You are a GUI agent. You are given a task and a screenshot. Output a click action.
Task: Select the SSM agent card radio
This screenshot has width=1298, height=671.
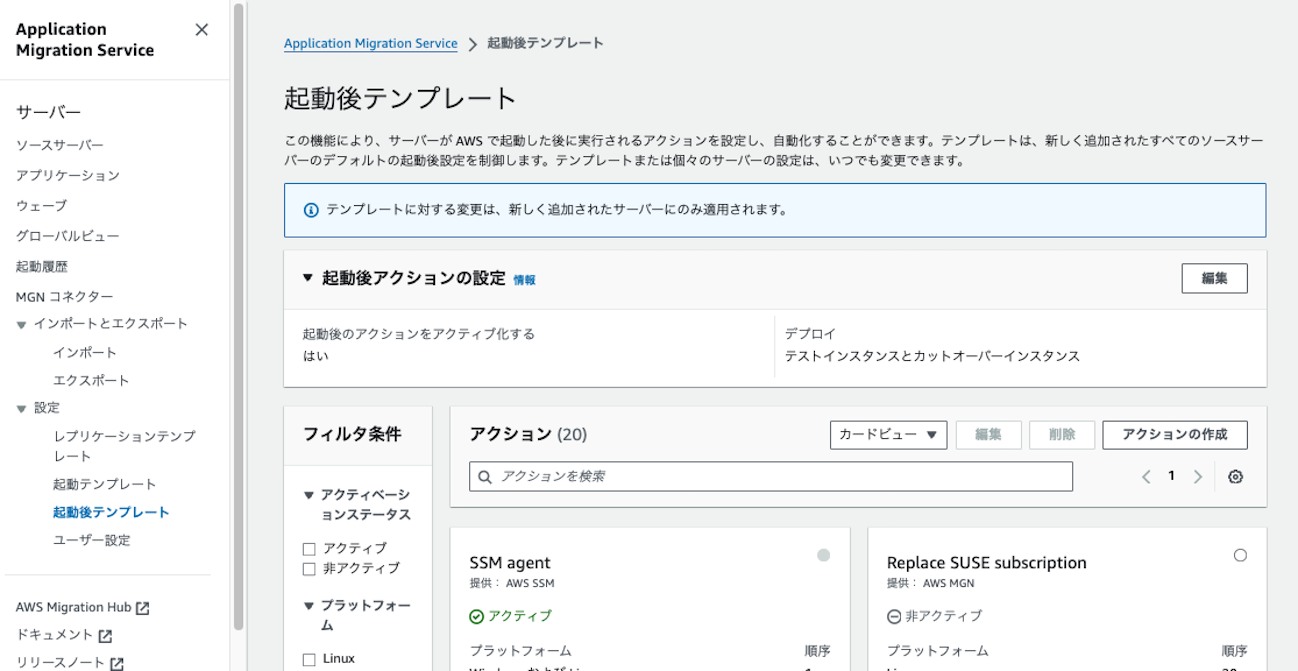click(x=823, y=555)
